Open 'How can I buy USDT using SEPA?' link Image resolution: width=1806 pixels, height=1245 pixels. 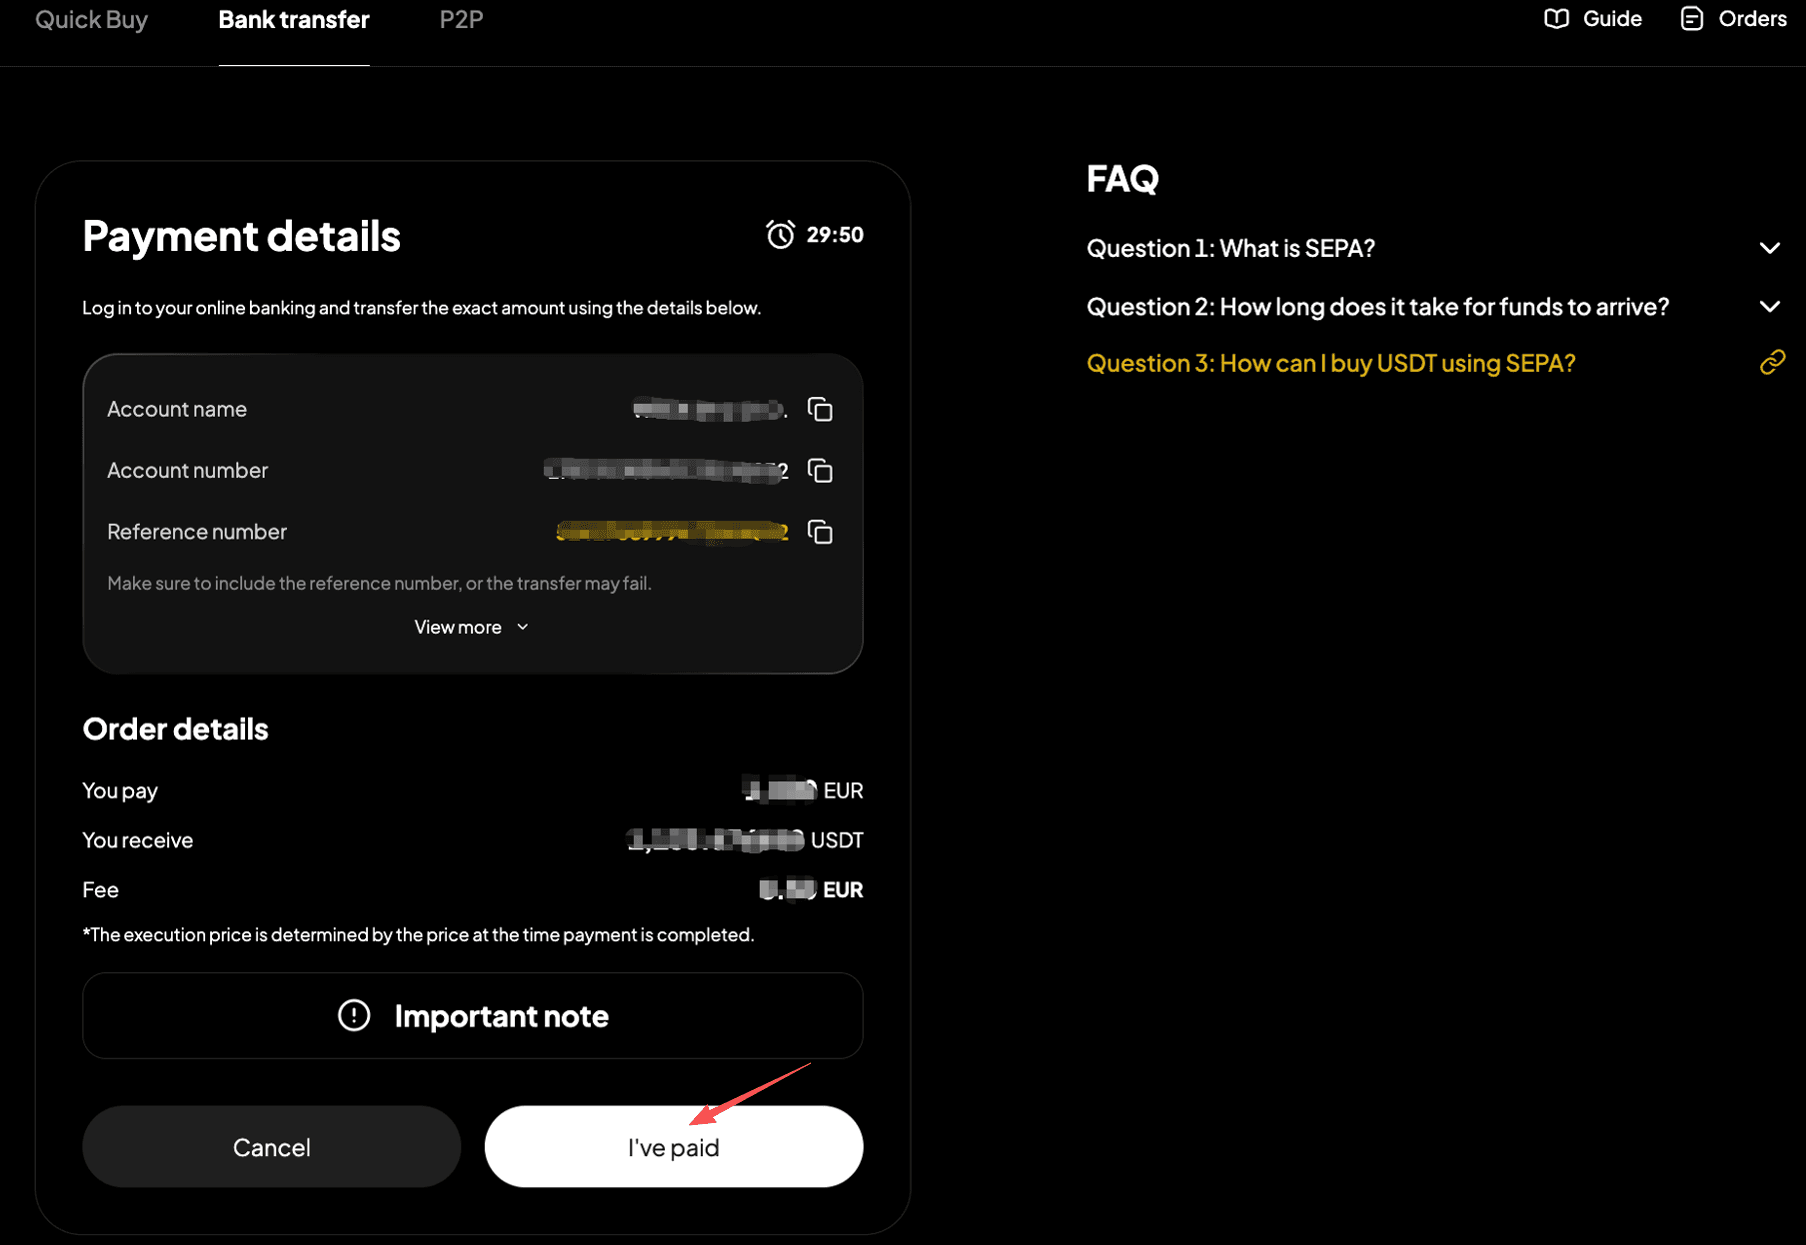pyautogui.click(x=1330, y=363)
